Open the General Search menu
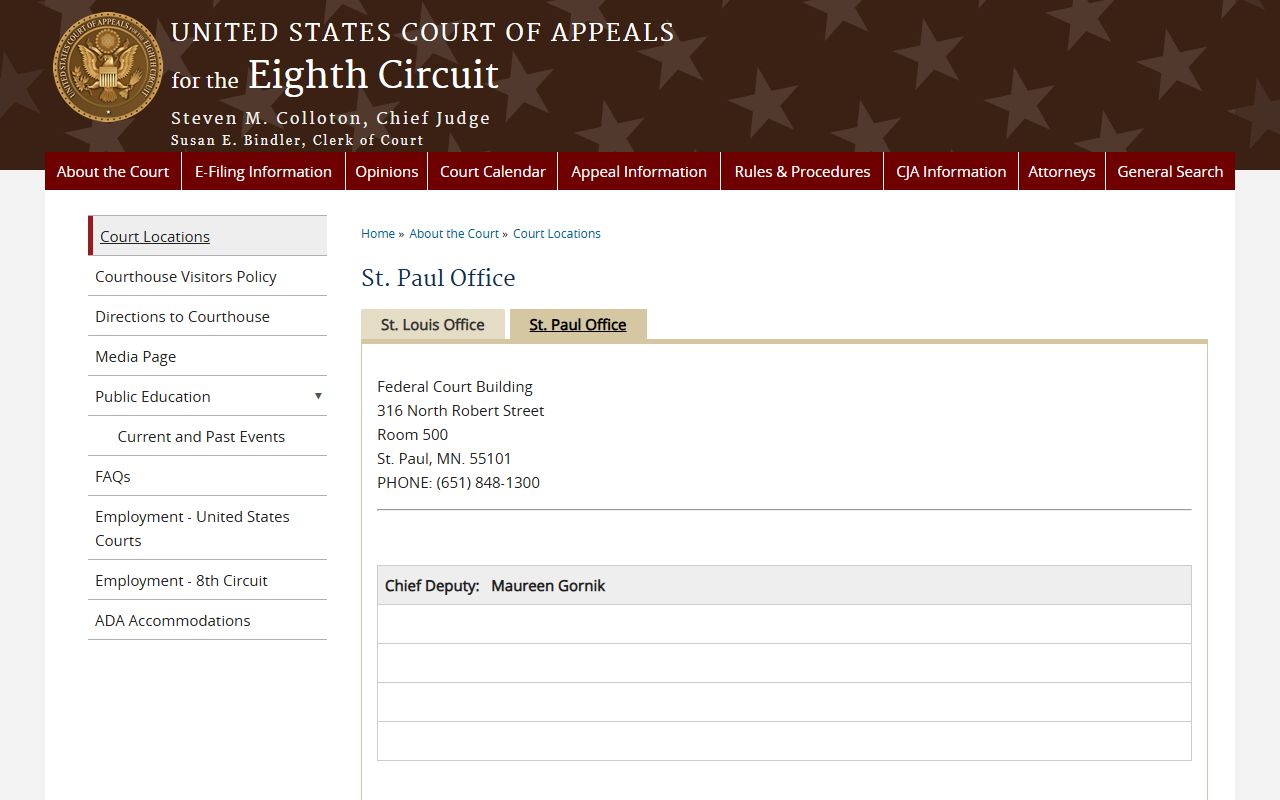 point(1170,171)
